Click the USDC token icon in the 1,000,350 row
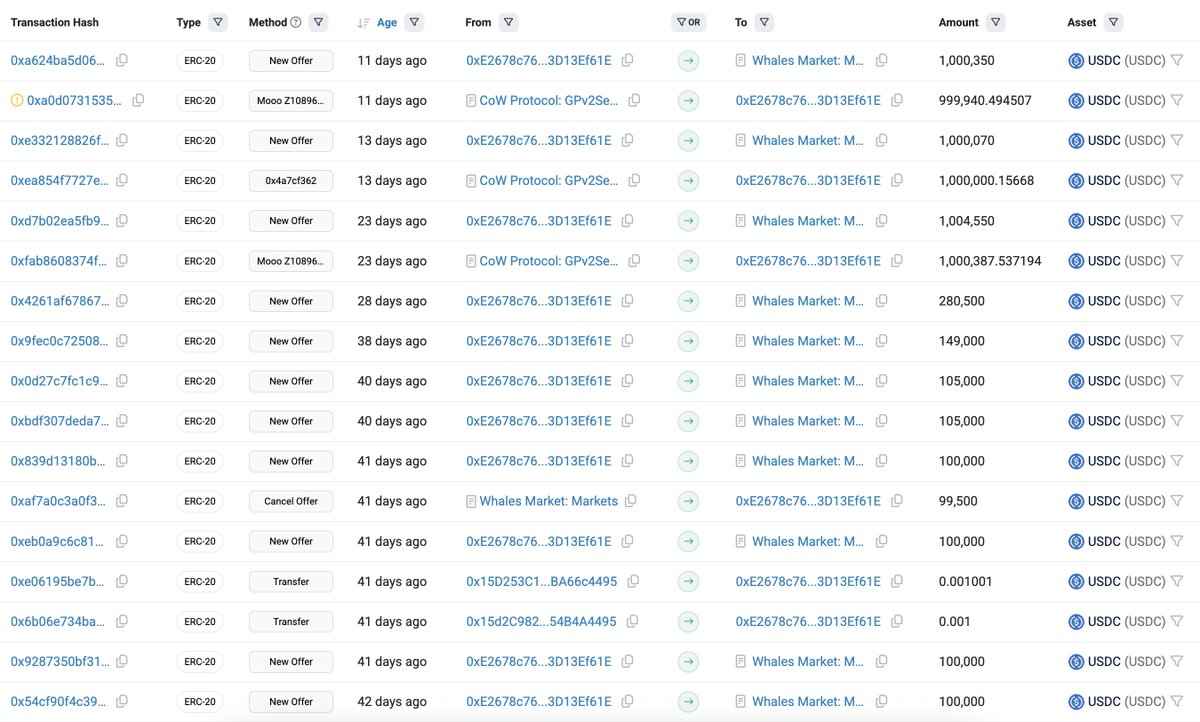Viewport: 1200px width, 722px height. (x=1076, y=61)
